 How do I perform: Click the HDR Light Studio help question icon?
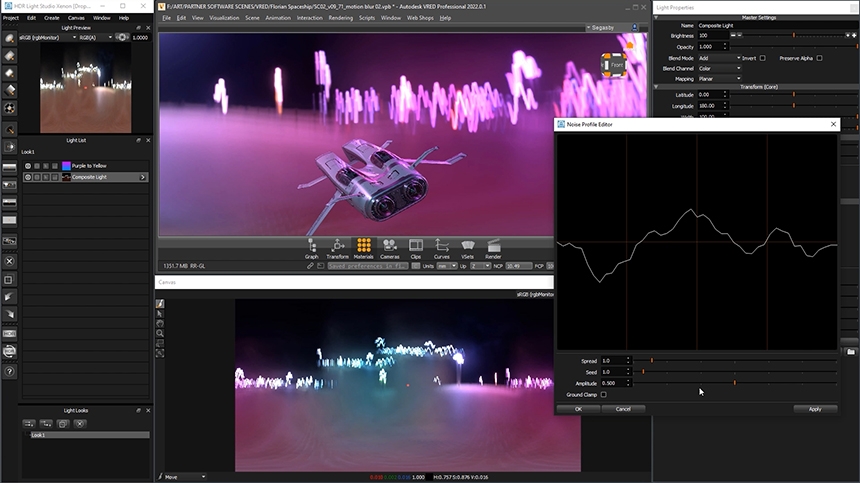coord(9,372)
